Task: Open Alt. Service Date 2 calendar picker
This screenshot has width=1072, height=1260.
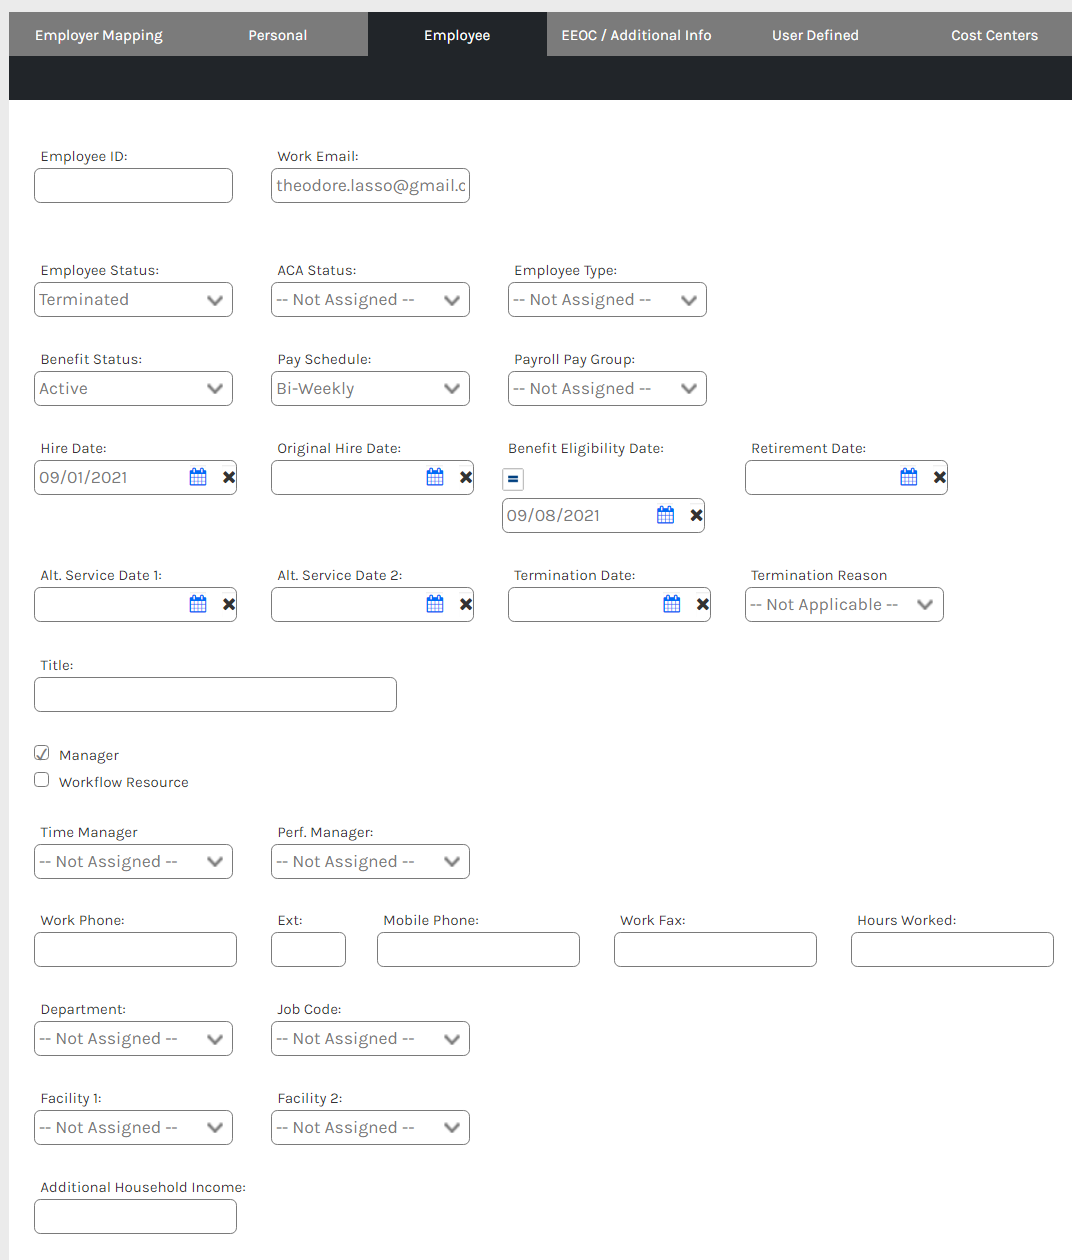Action: point(435,604)
